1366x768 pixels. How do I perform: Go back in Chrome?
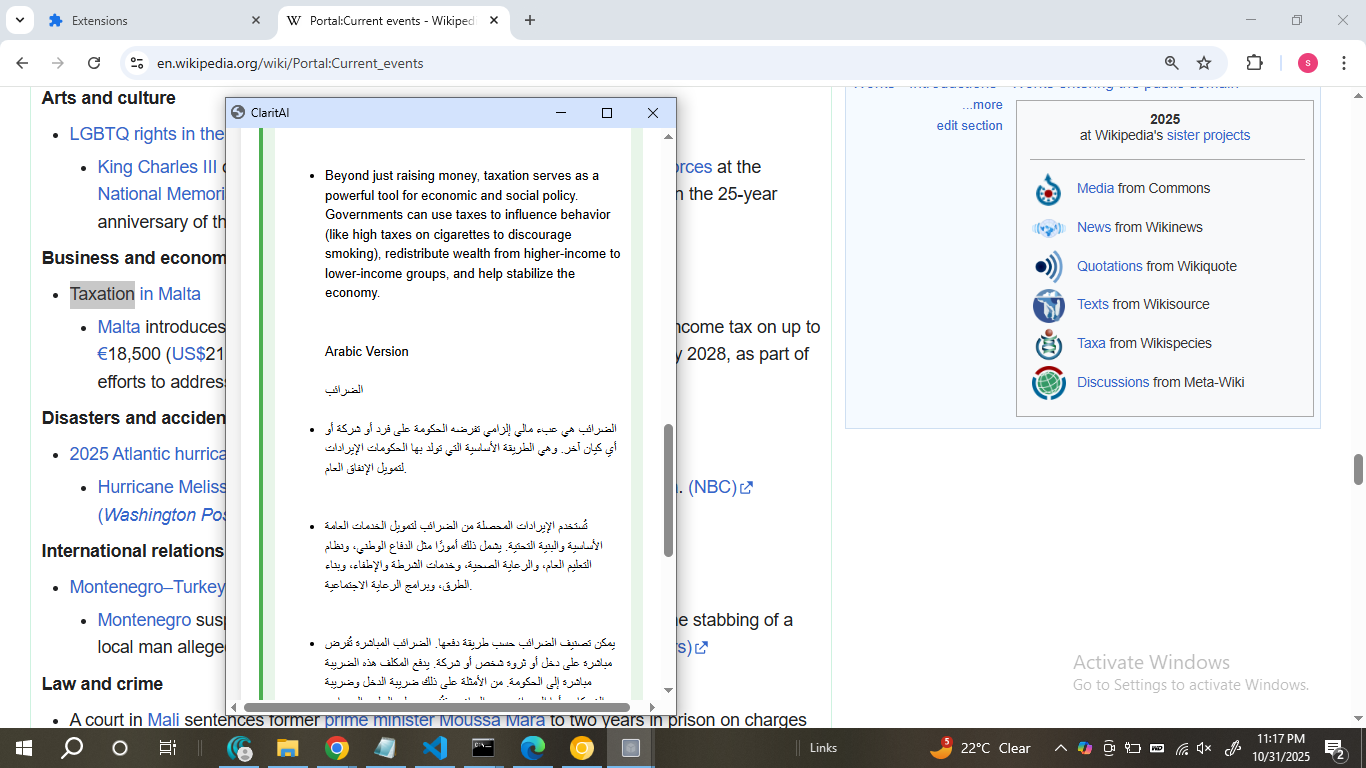click(x=22, y=63)
